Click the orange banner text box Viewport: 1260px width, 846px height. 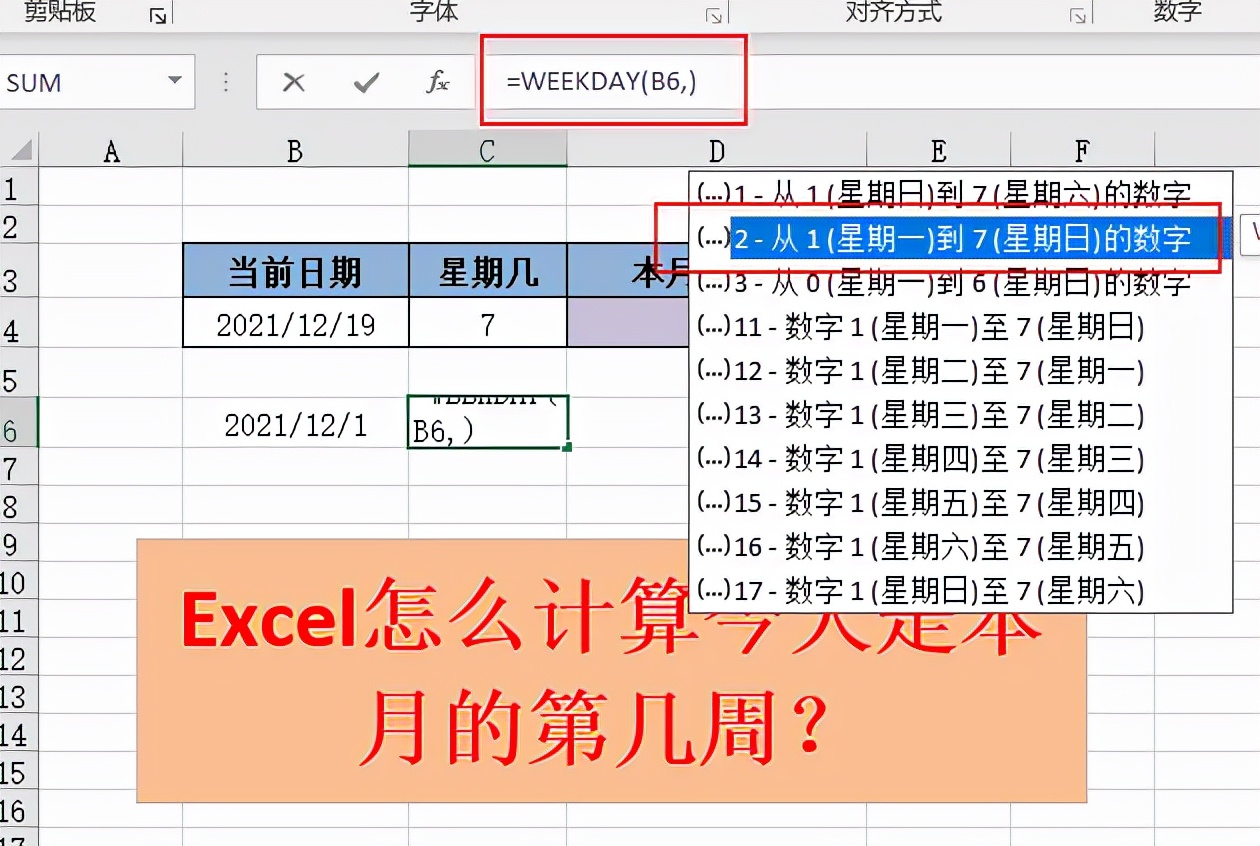tap(611, 671)
